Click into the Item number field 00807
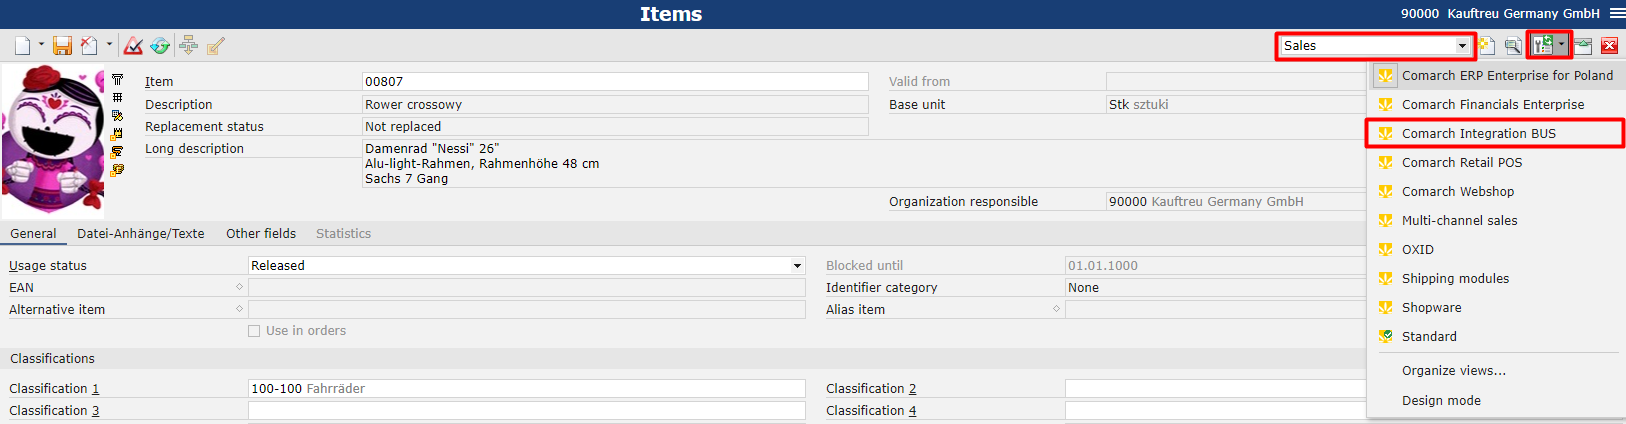The image size is (1626, 424). (x=615, y=82)
